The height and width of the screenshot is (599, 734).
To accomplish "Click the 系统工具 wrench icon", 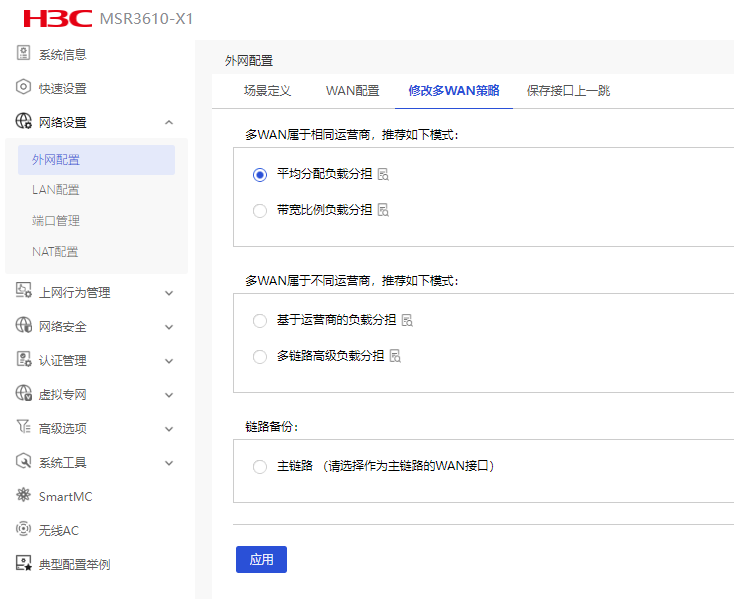I will pyautogui.click(x=23, y=461).
